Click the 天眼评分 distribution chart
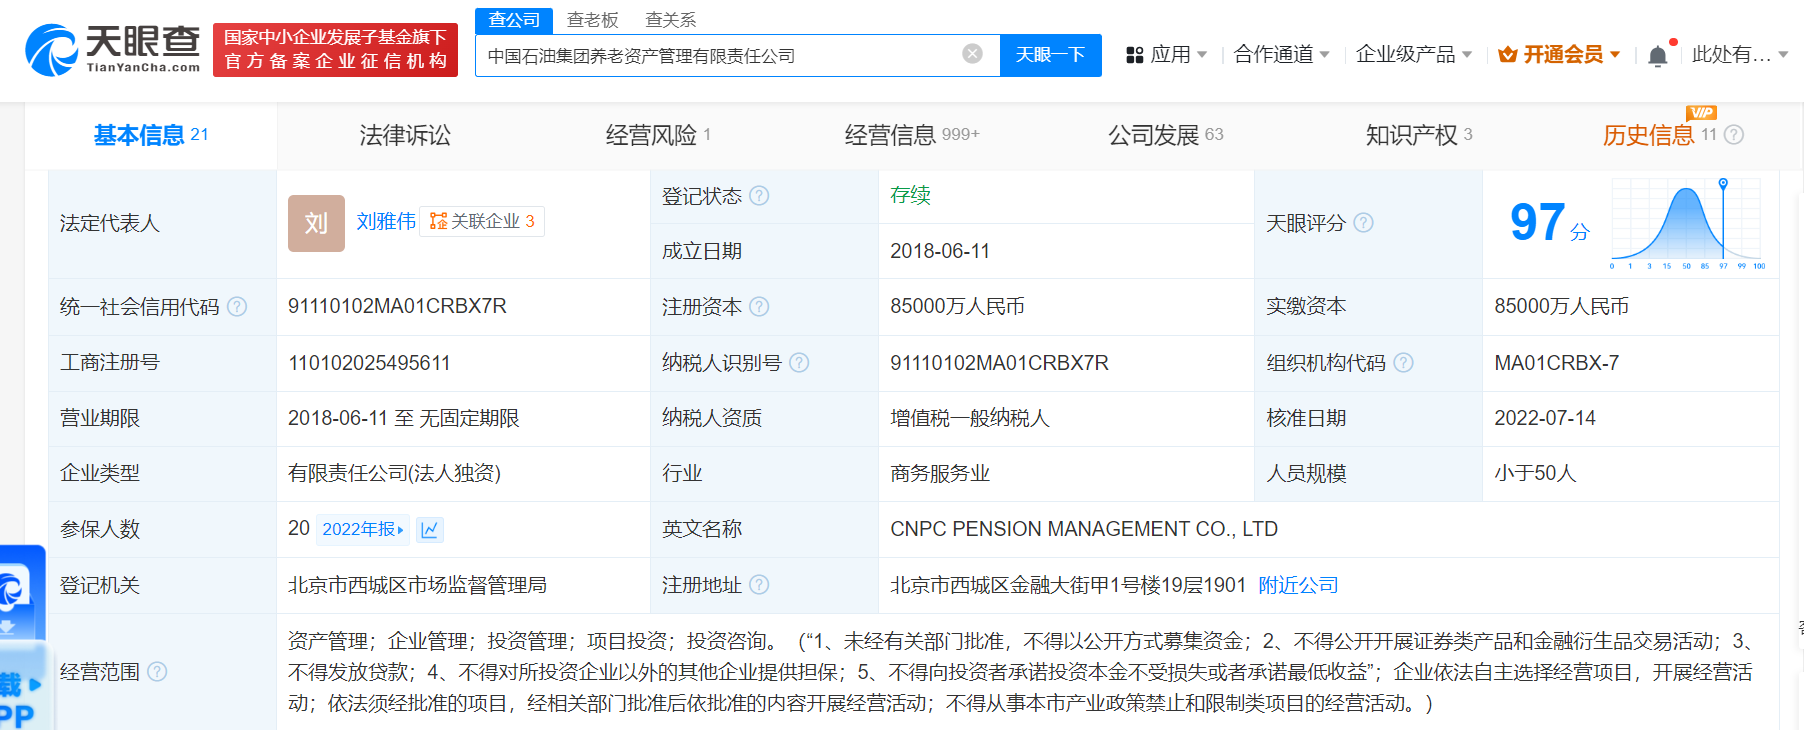This screenshot has height=730, width=1804. click(x=1687, y=224)
